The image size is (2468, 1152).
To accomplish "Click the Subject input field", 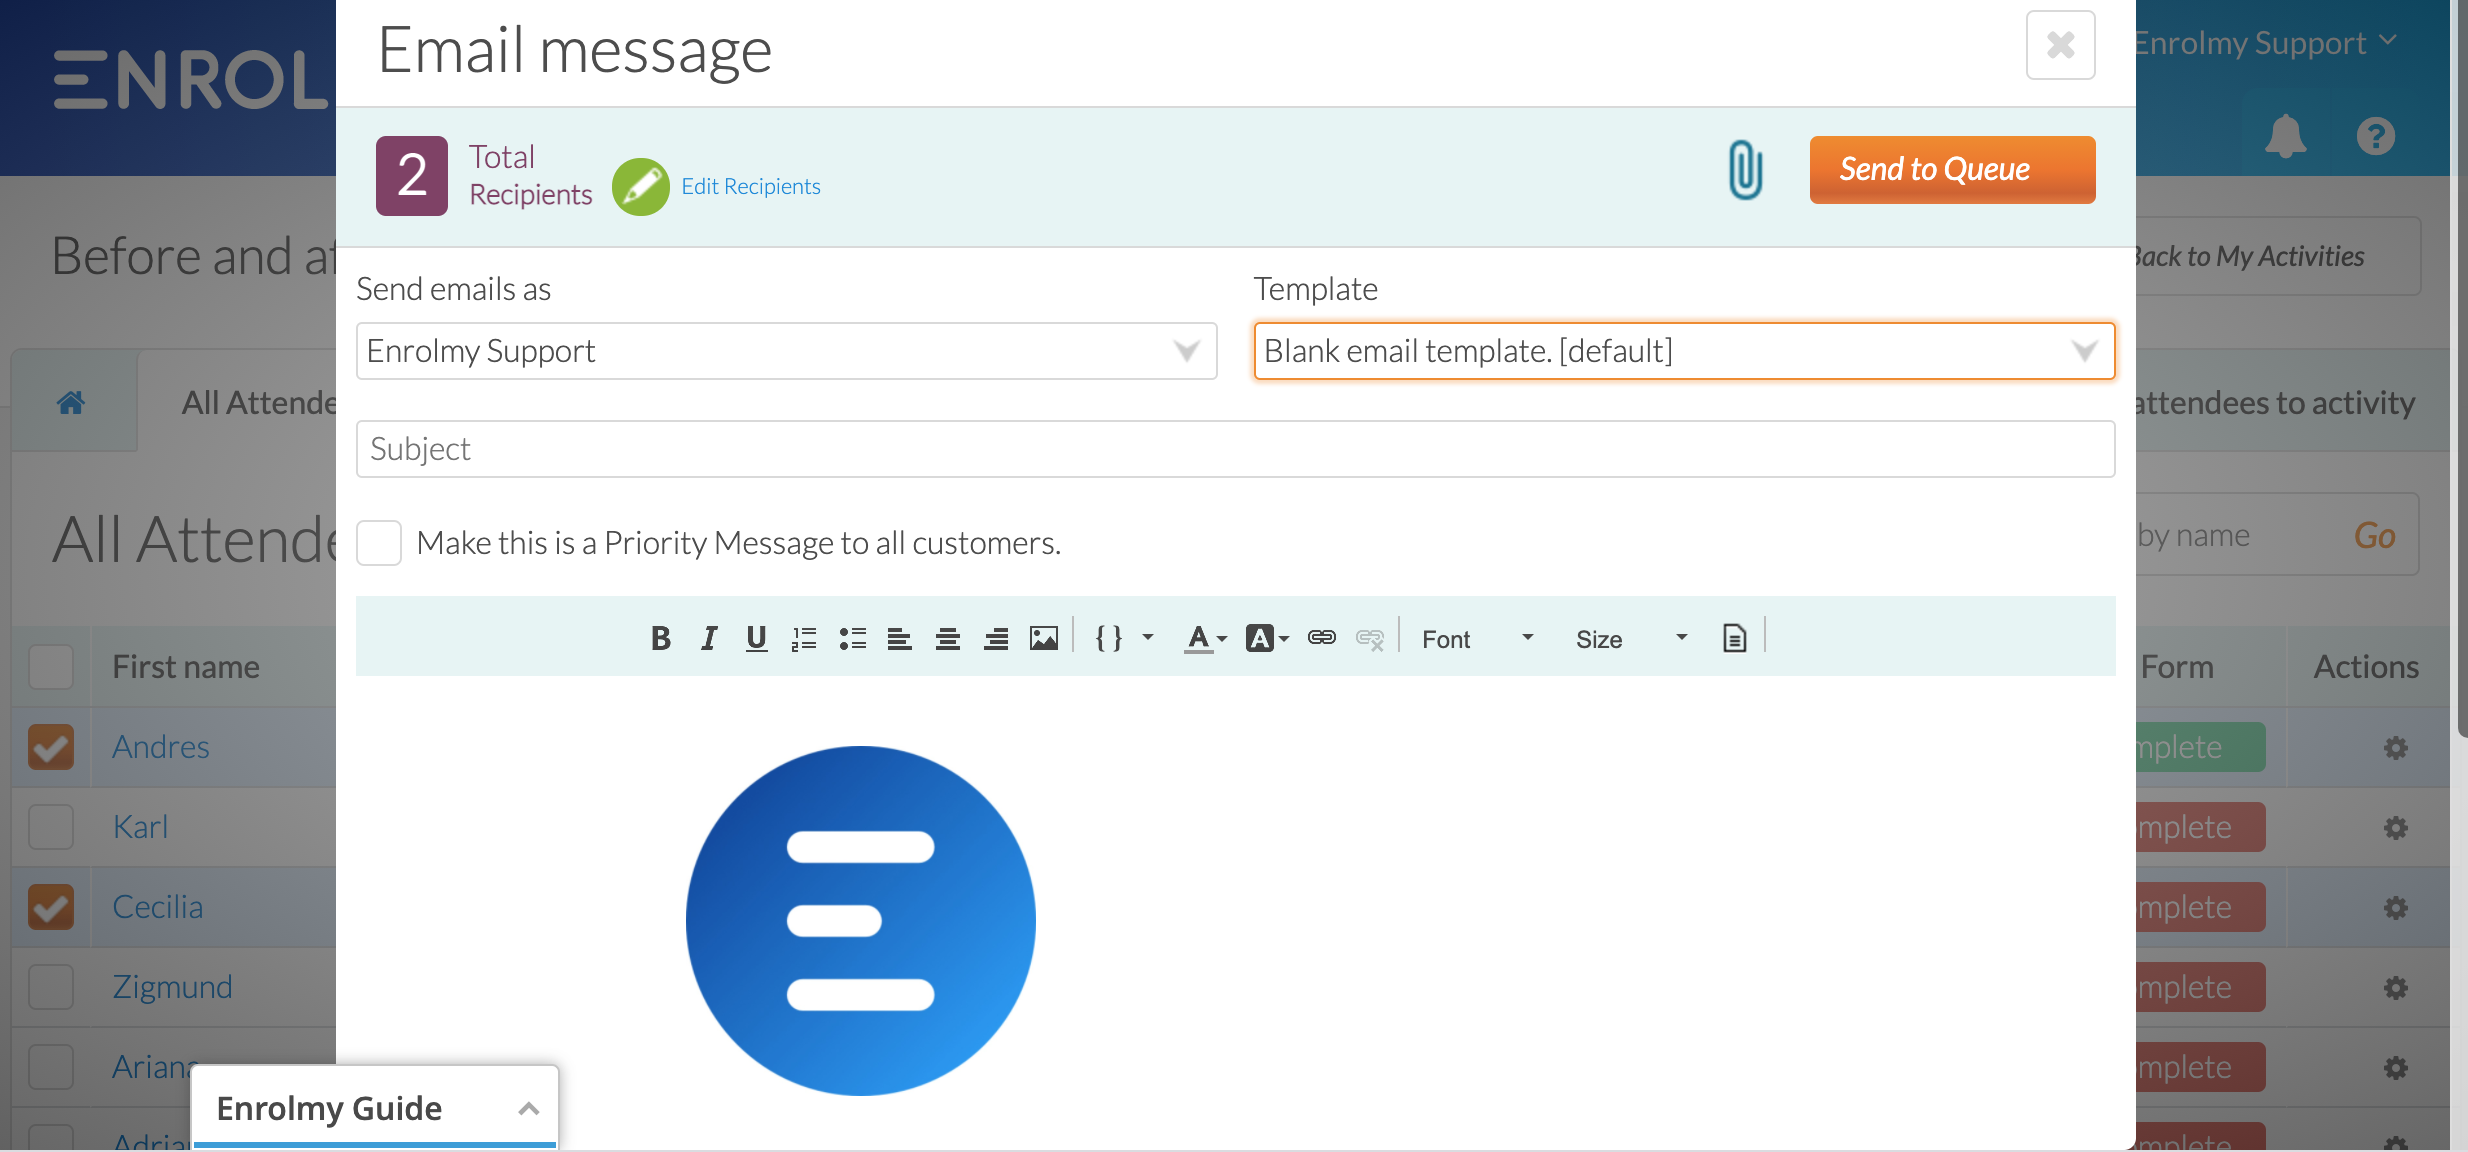I will (1235, 449).
